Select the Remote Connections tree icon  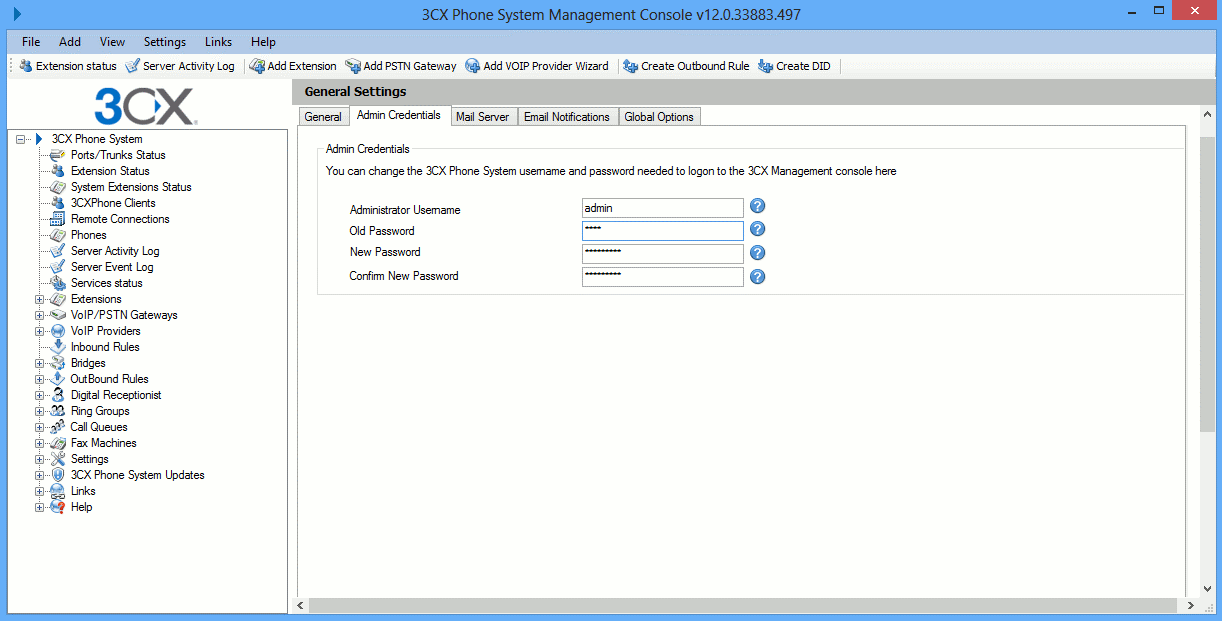pyautogui.click(x=58, y=219)
